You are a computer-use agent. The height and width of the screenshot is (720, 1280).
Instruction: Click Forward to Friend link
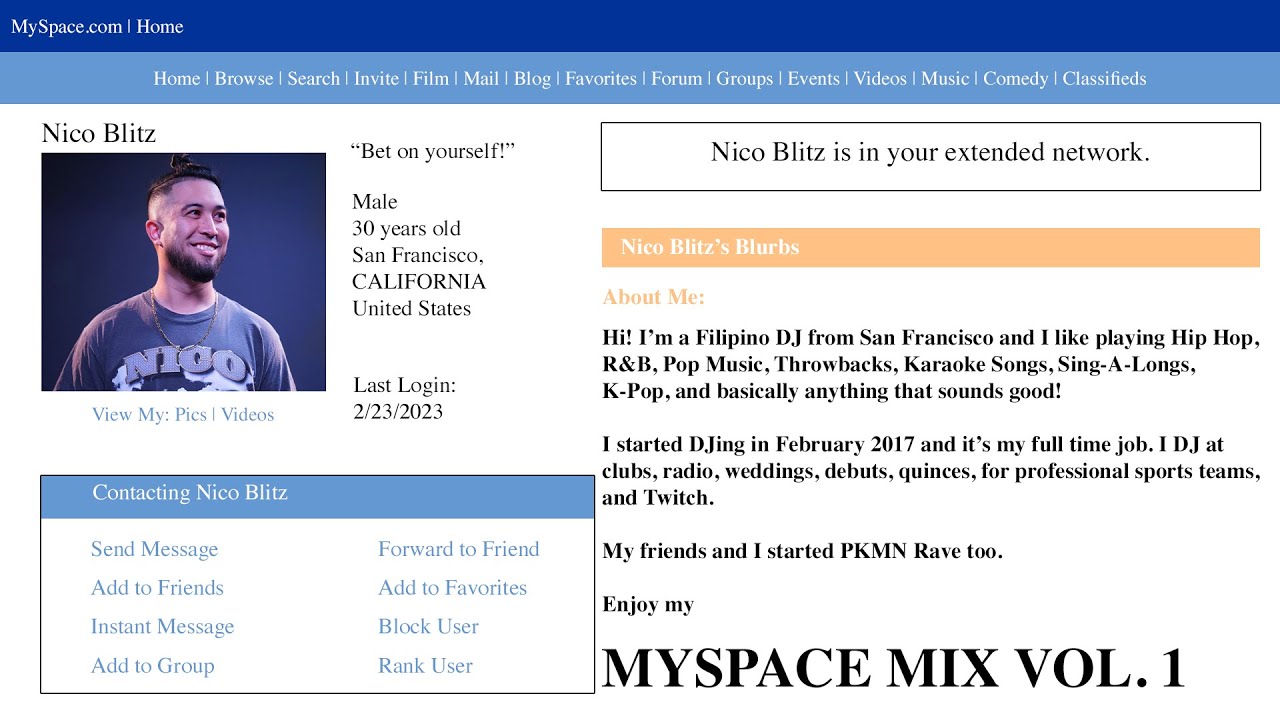point(458,549)
